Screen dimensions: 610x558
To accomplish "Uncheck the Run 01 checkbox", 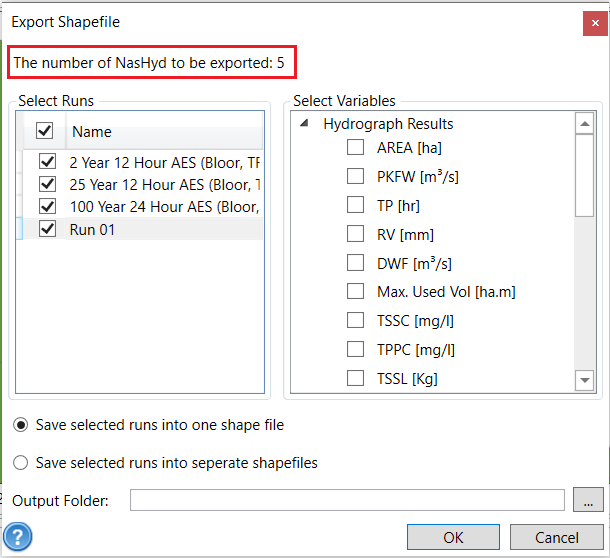I will coord(47,229).
